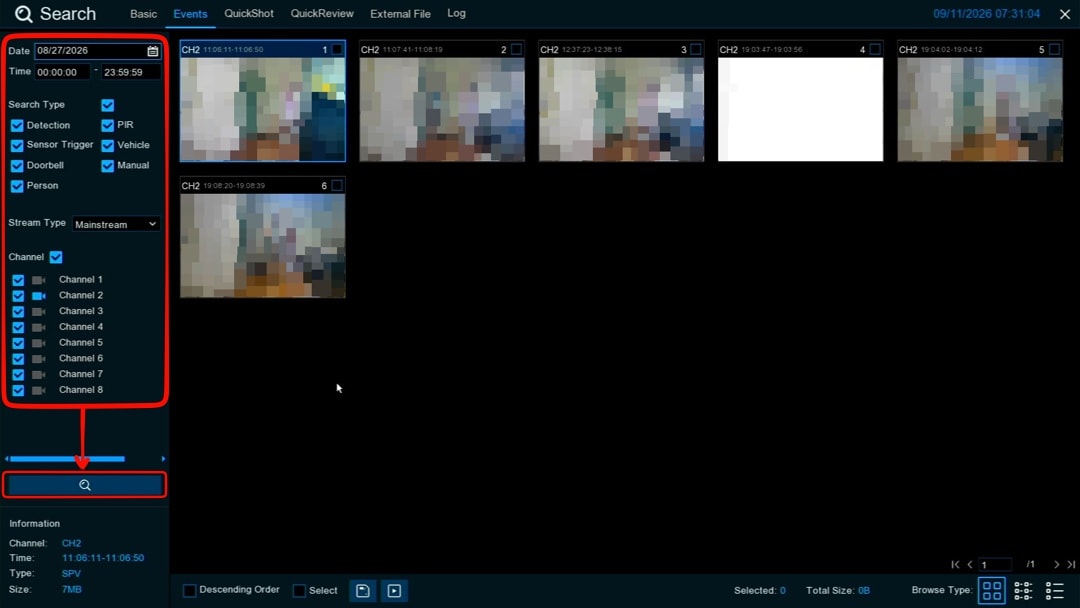1080x608 pixels.
Task: Open event thumbnail 19:04:02-19:04:12
Action: pyautogui.click(x=980, y=109)
